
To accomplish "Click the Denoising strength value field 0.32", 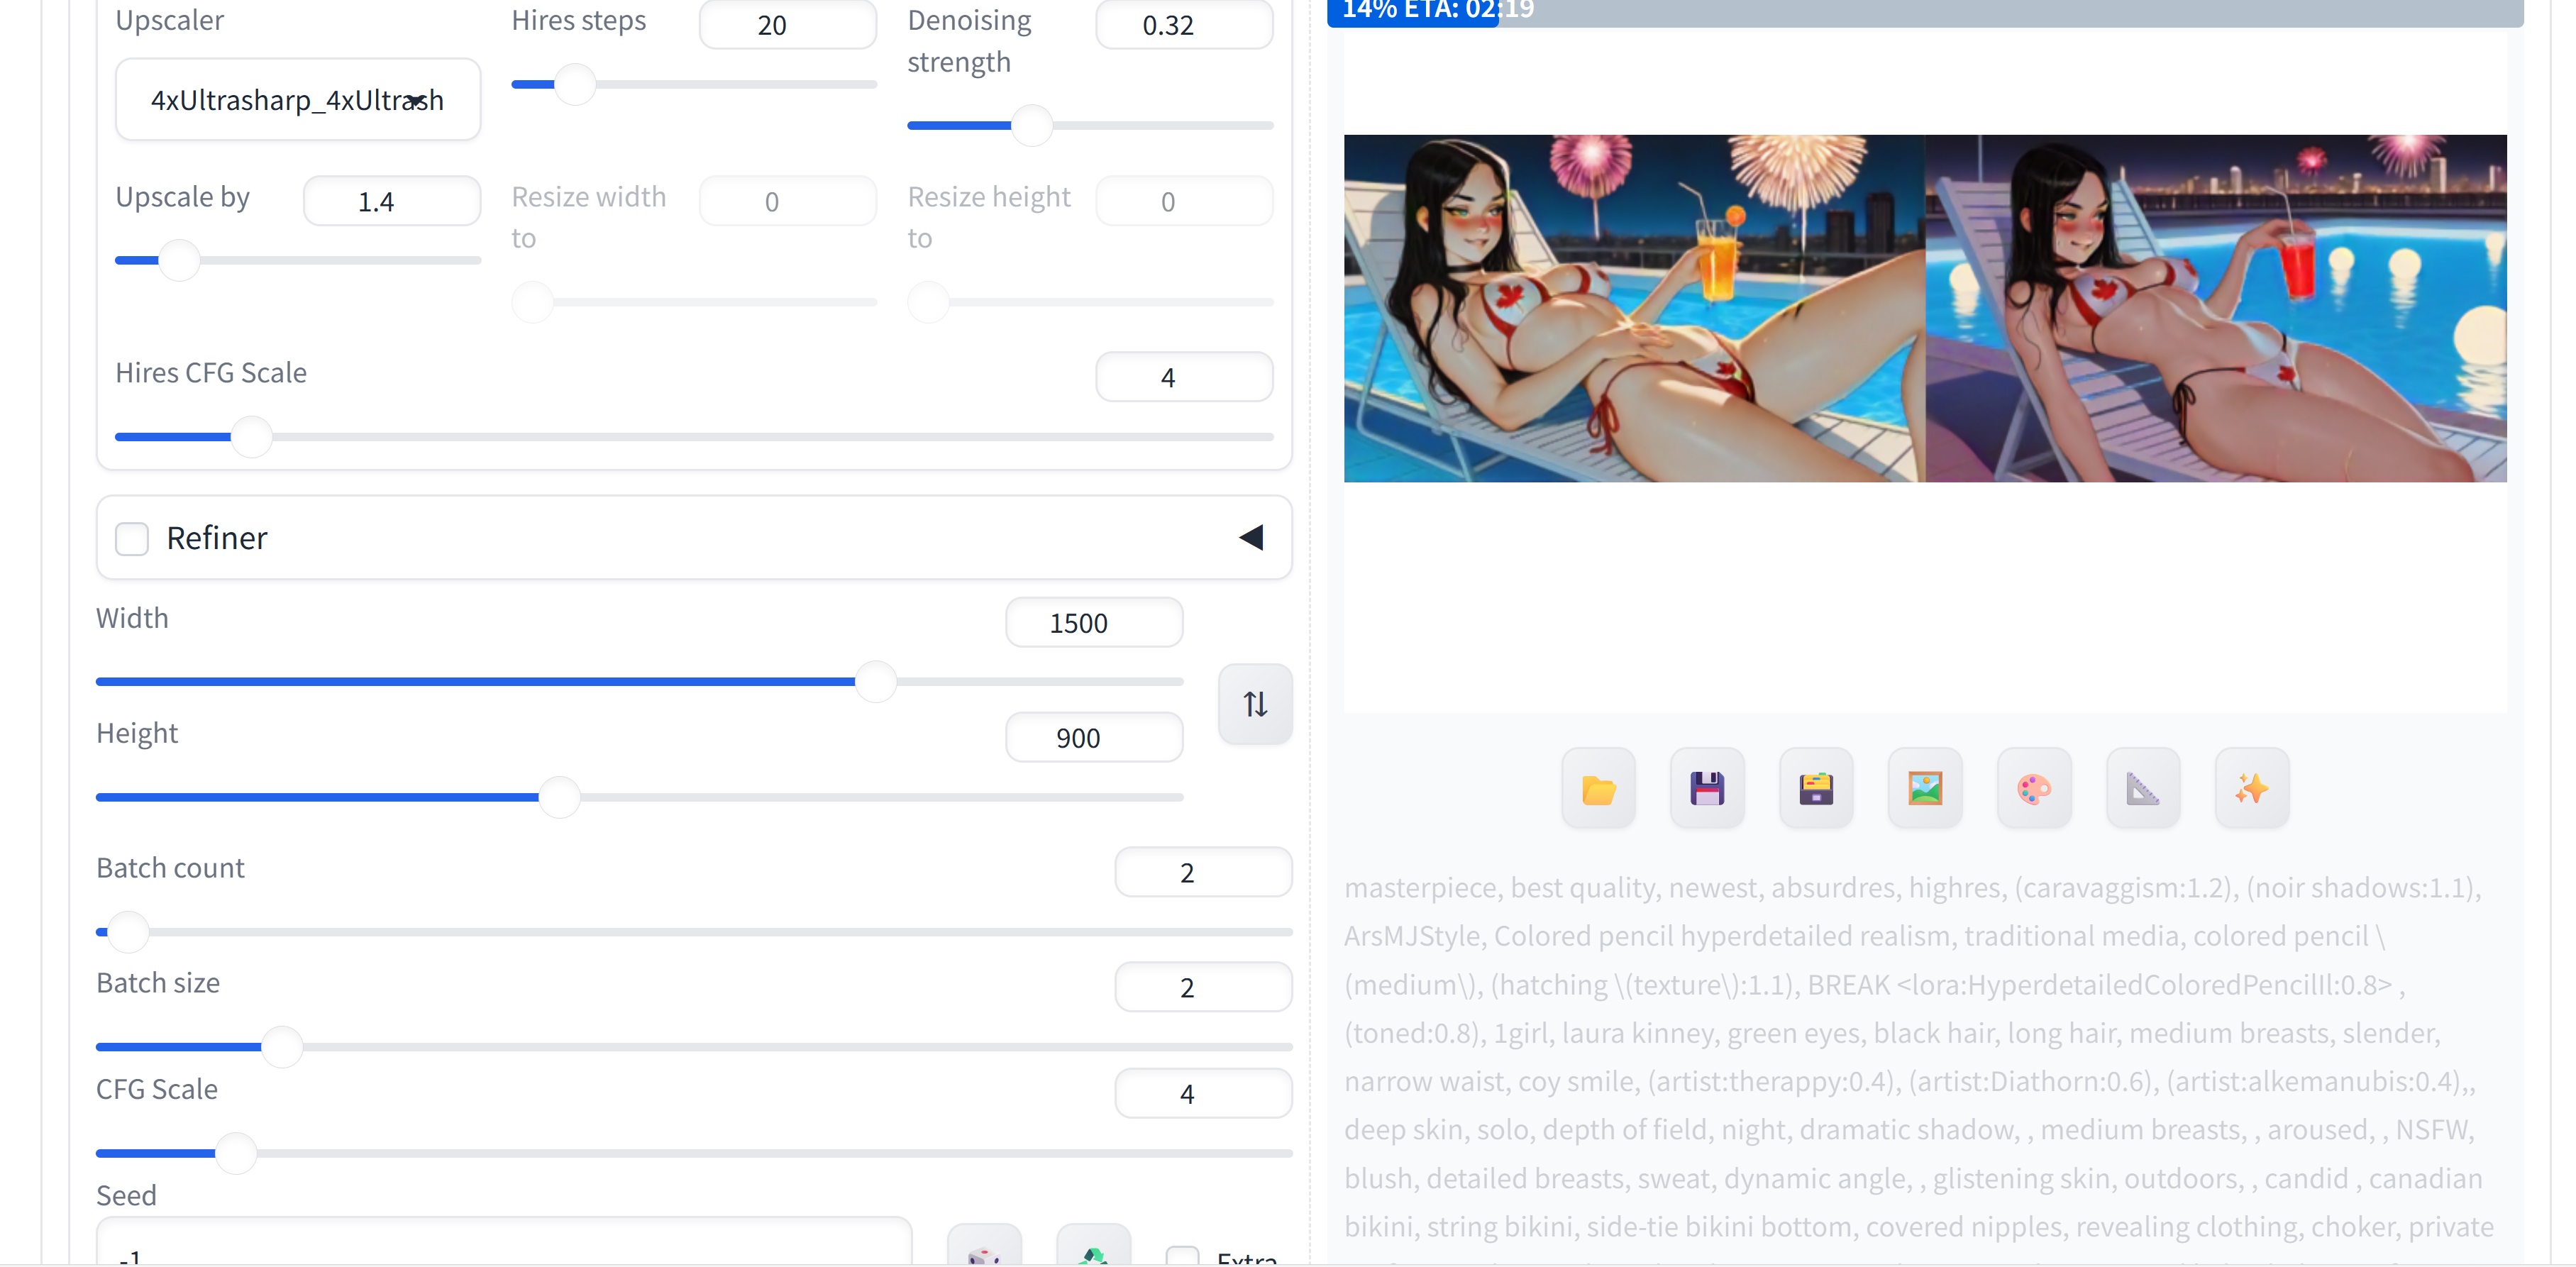I will pos(1184,24).
